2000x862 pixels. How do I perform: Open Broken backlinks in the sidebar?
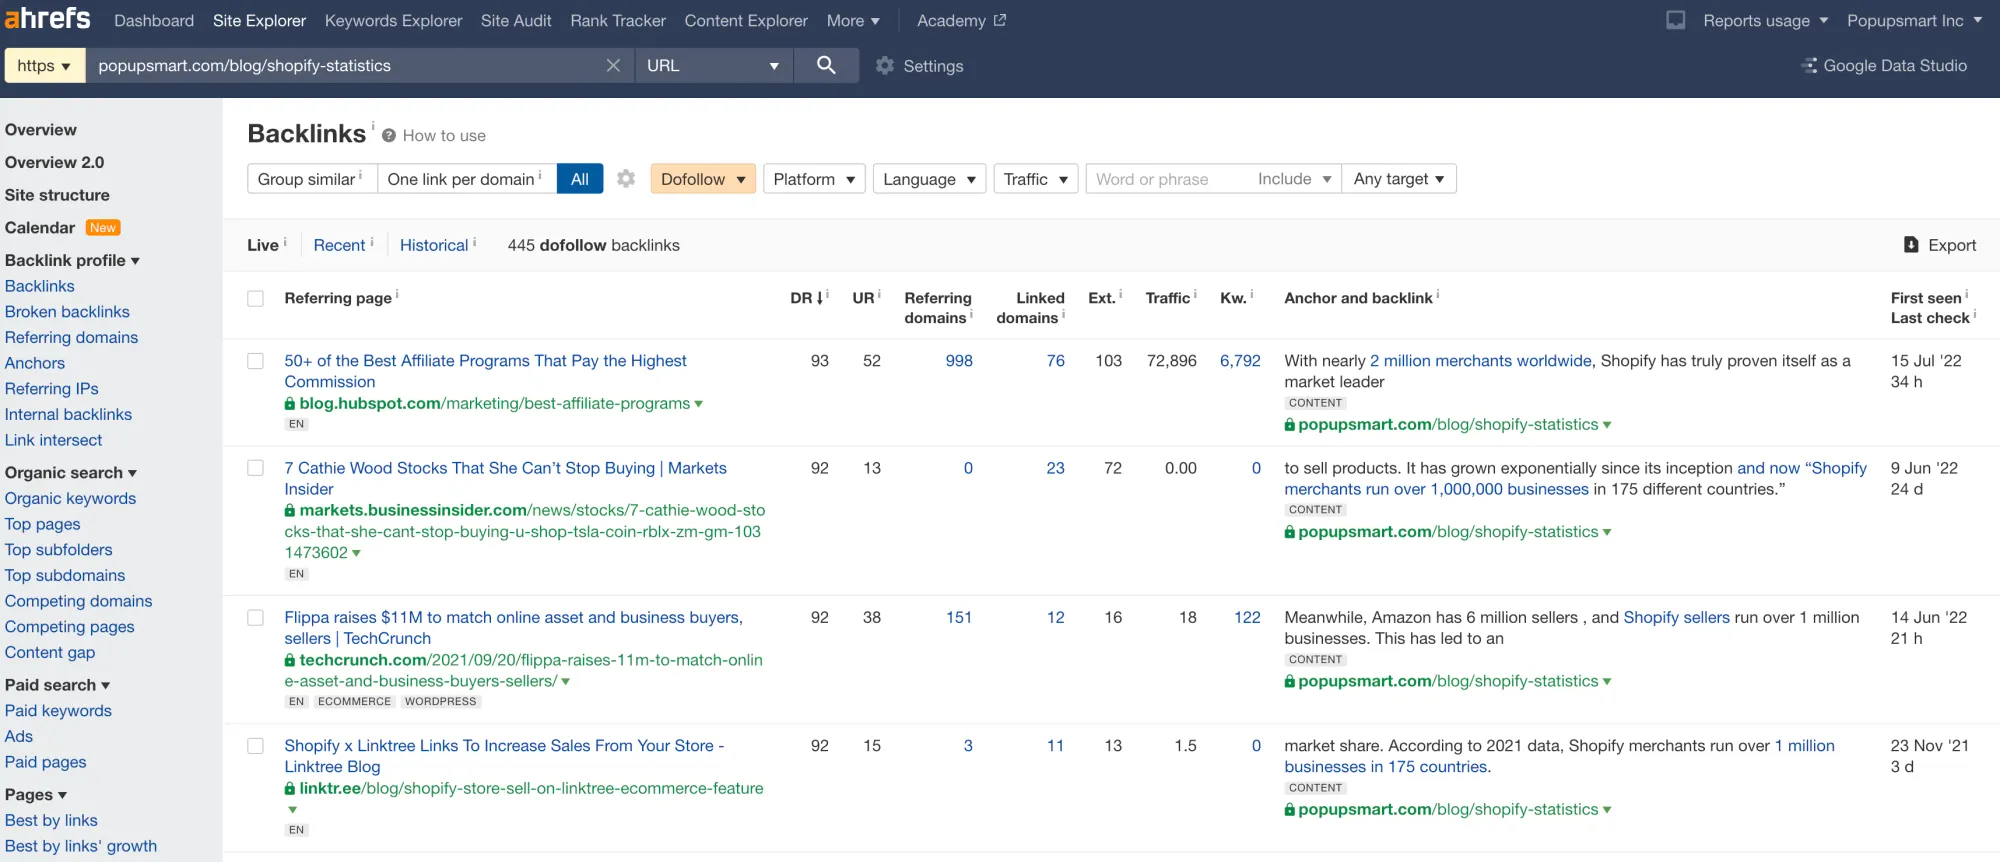click(67, 312)
